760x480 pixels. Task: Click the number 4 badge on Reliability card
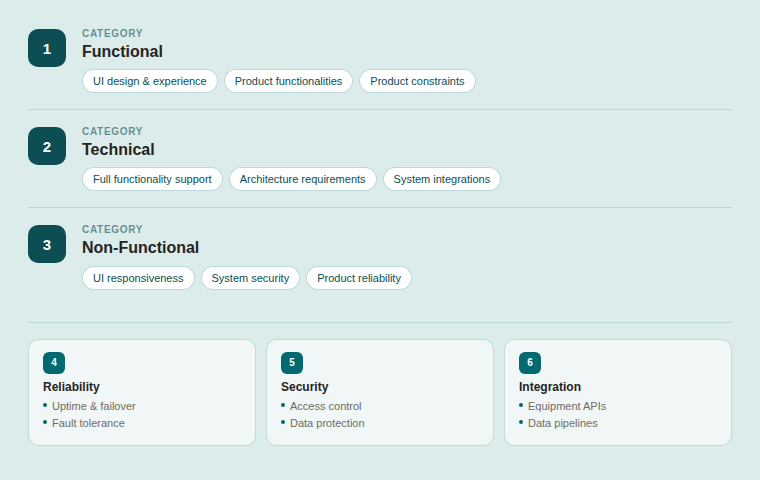[54, 363]
